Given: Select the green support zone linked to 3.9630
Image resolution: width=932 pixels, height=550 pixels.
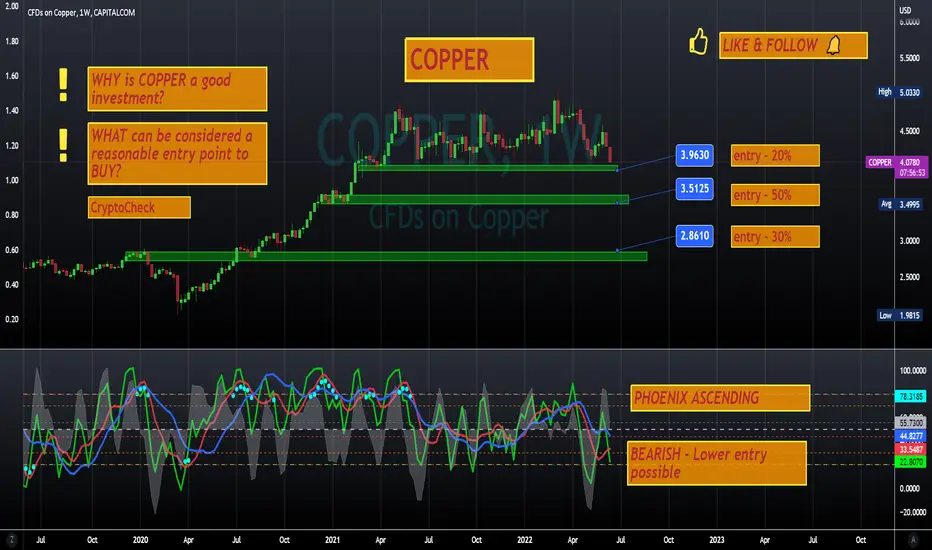Looking at the screenshot, I should (487, 168).
